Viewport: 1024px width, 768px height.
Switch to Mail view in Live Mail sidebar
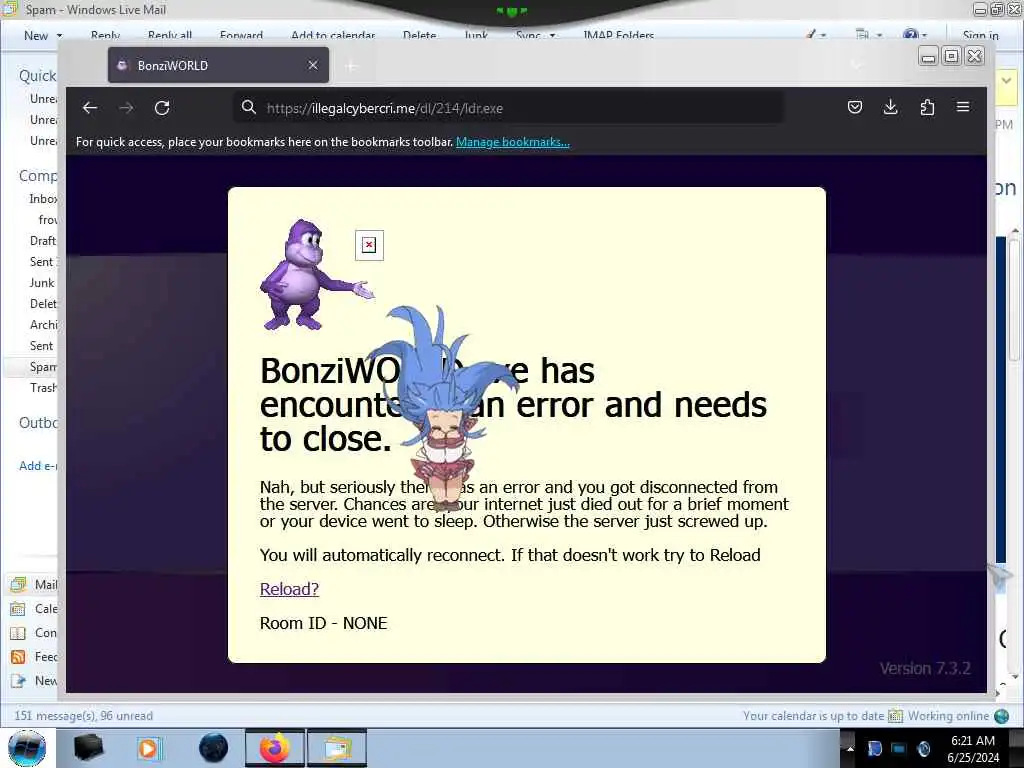(34, 584)
